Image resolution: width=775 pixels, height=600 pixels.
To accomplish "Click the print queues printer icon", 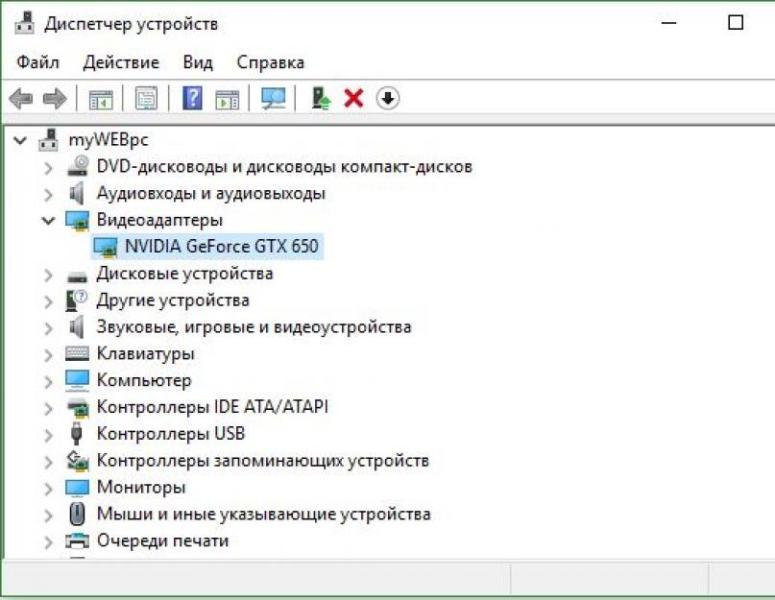I will coord(78,541).
